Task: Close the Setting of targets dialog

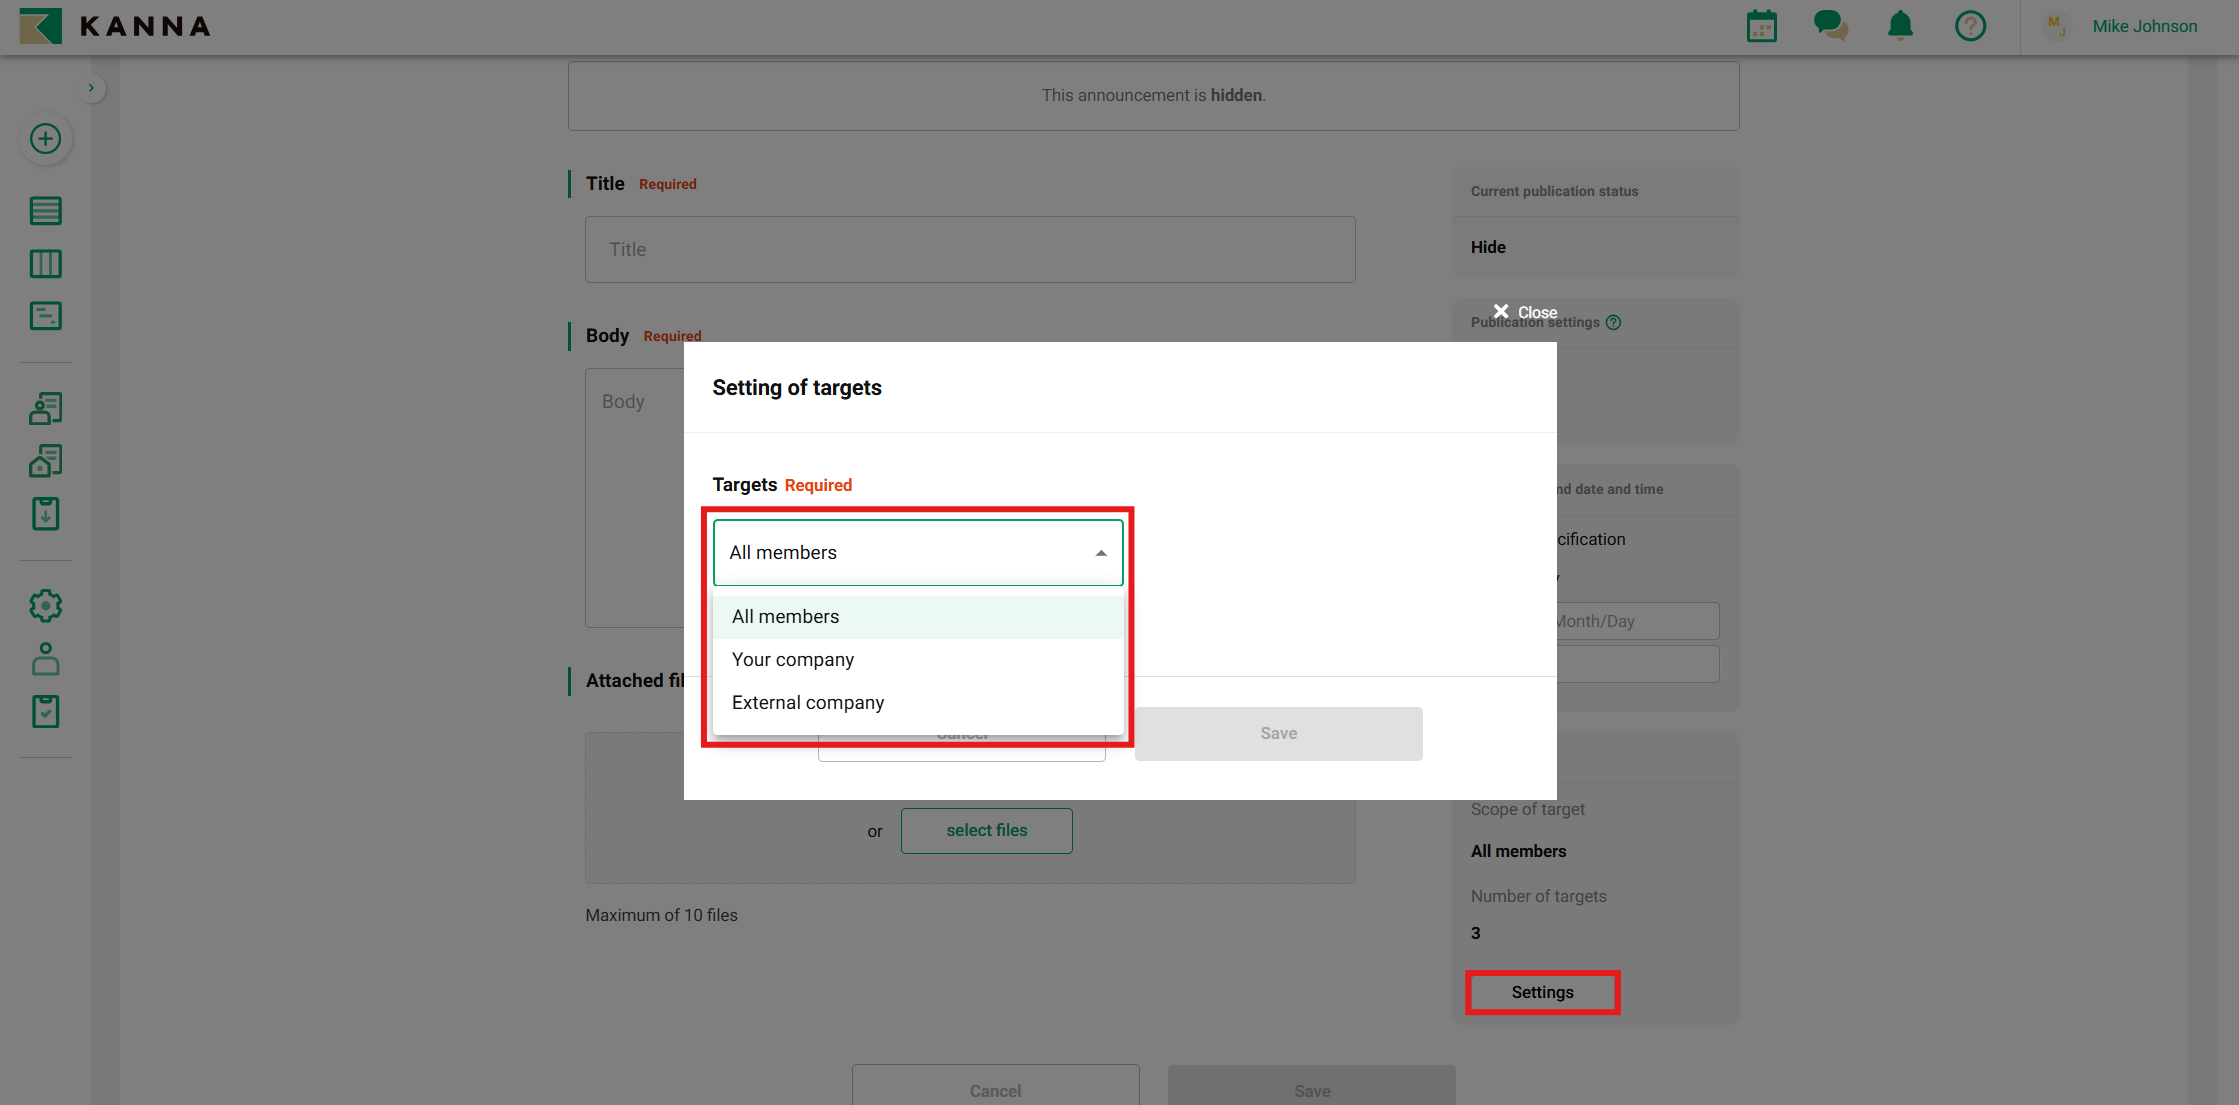Action: pos(1524,312)
